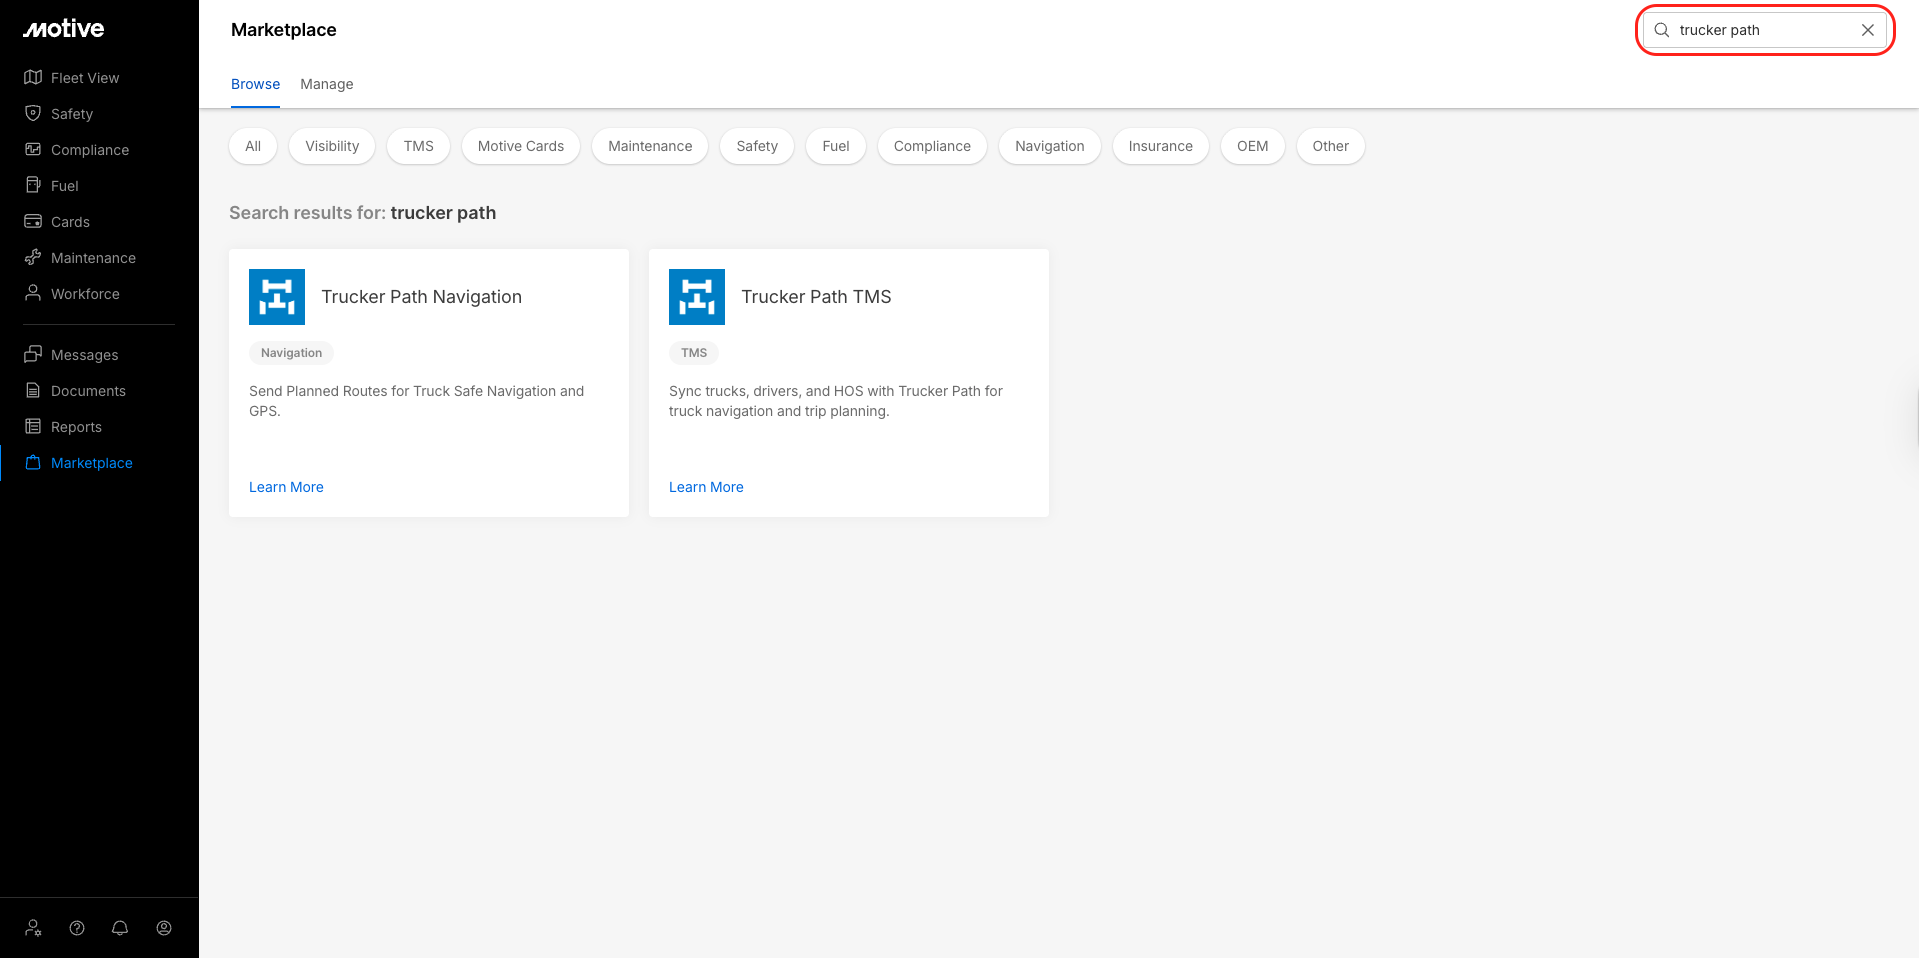Learn More about Trucker Path TMS
The image size is (1919, 958).
706,487
